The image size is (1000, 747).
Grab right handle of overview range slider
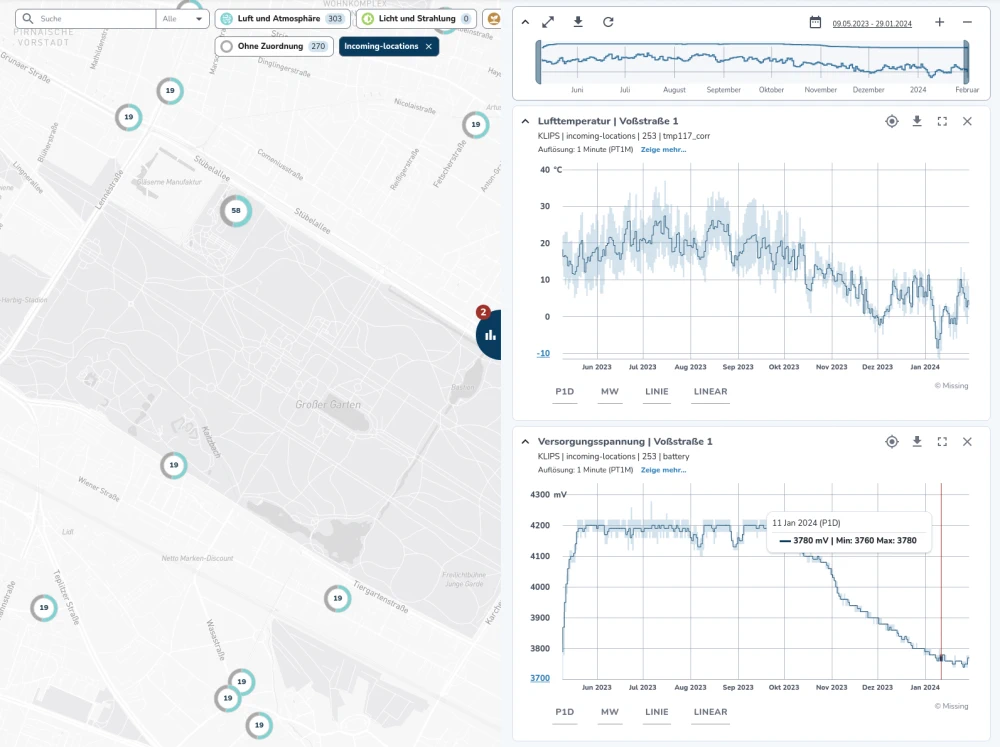[x=966, y=62]
